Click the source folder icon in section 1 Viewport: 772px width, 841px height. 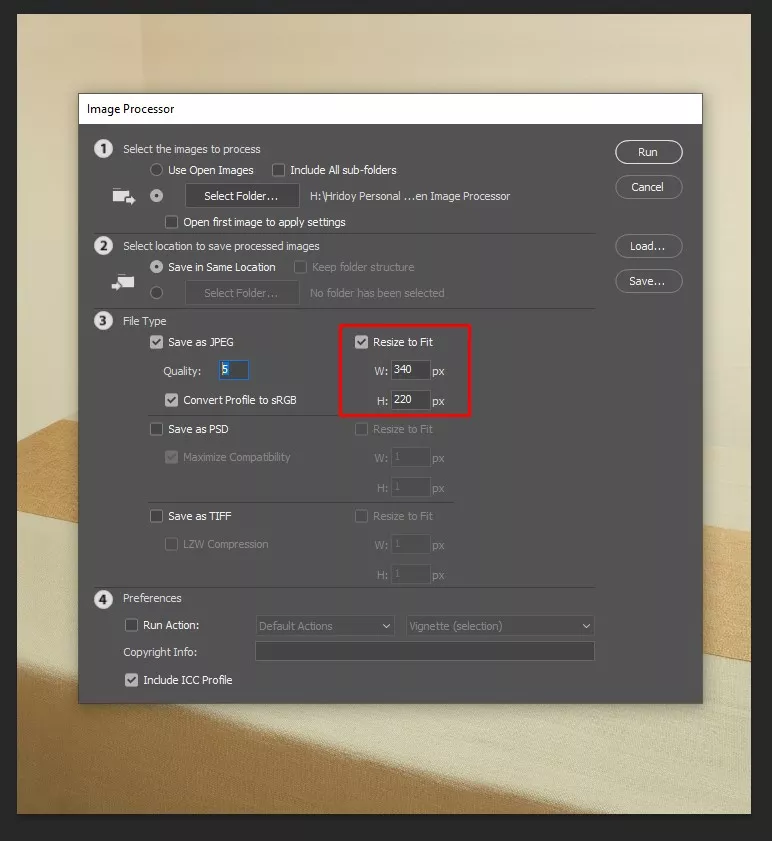(123, 196)
